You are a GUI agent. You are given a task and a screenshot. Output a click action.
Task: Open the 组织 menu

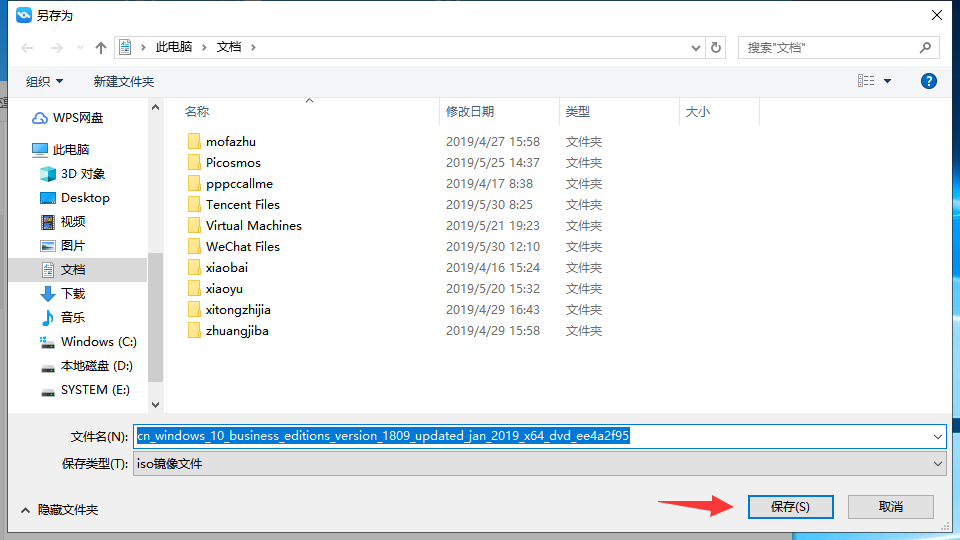pos(44,81)
